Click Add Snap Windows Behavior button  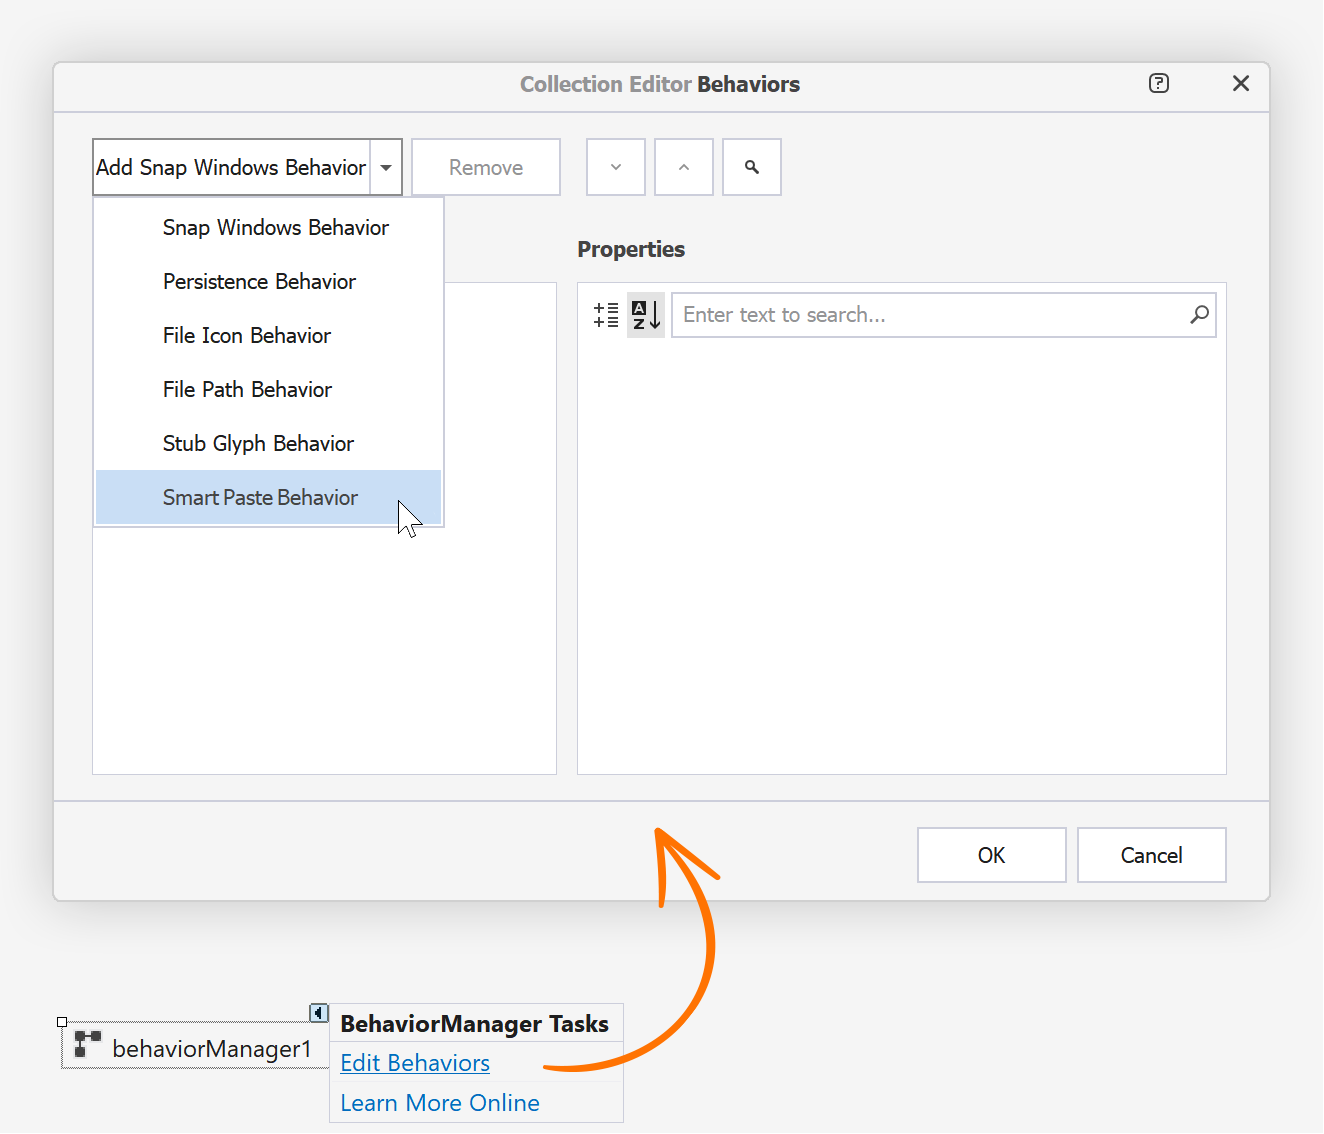[x=231, y=168]
